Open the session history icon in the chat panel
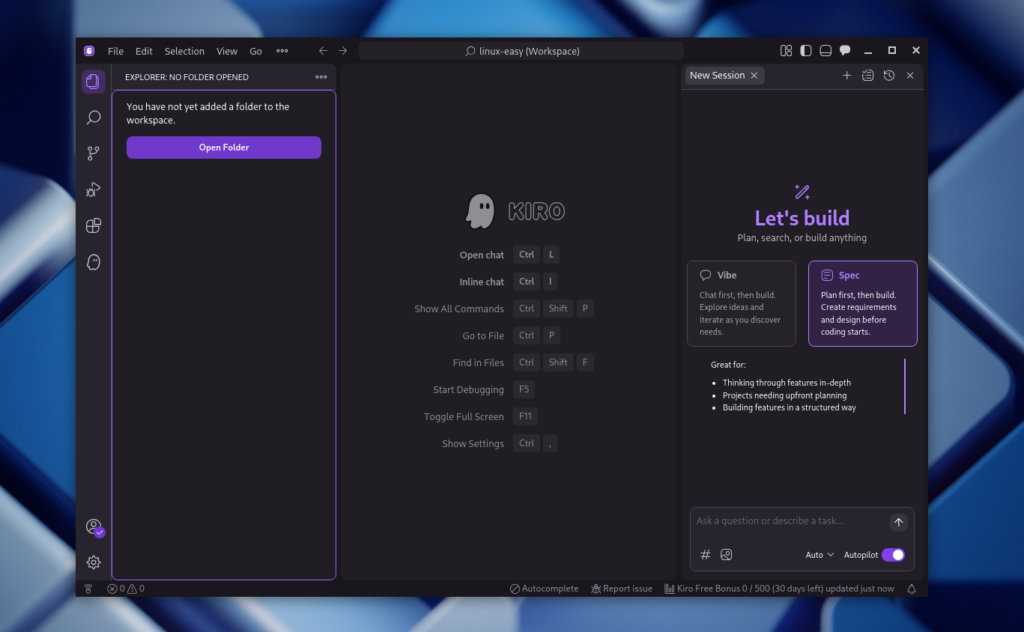Screen dimensions: 1024x632 click(888, 75)
